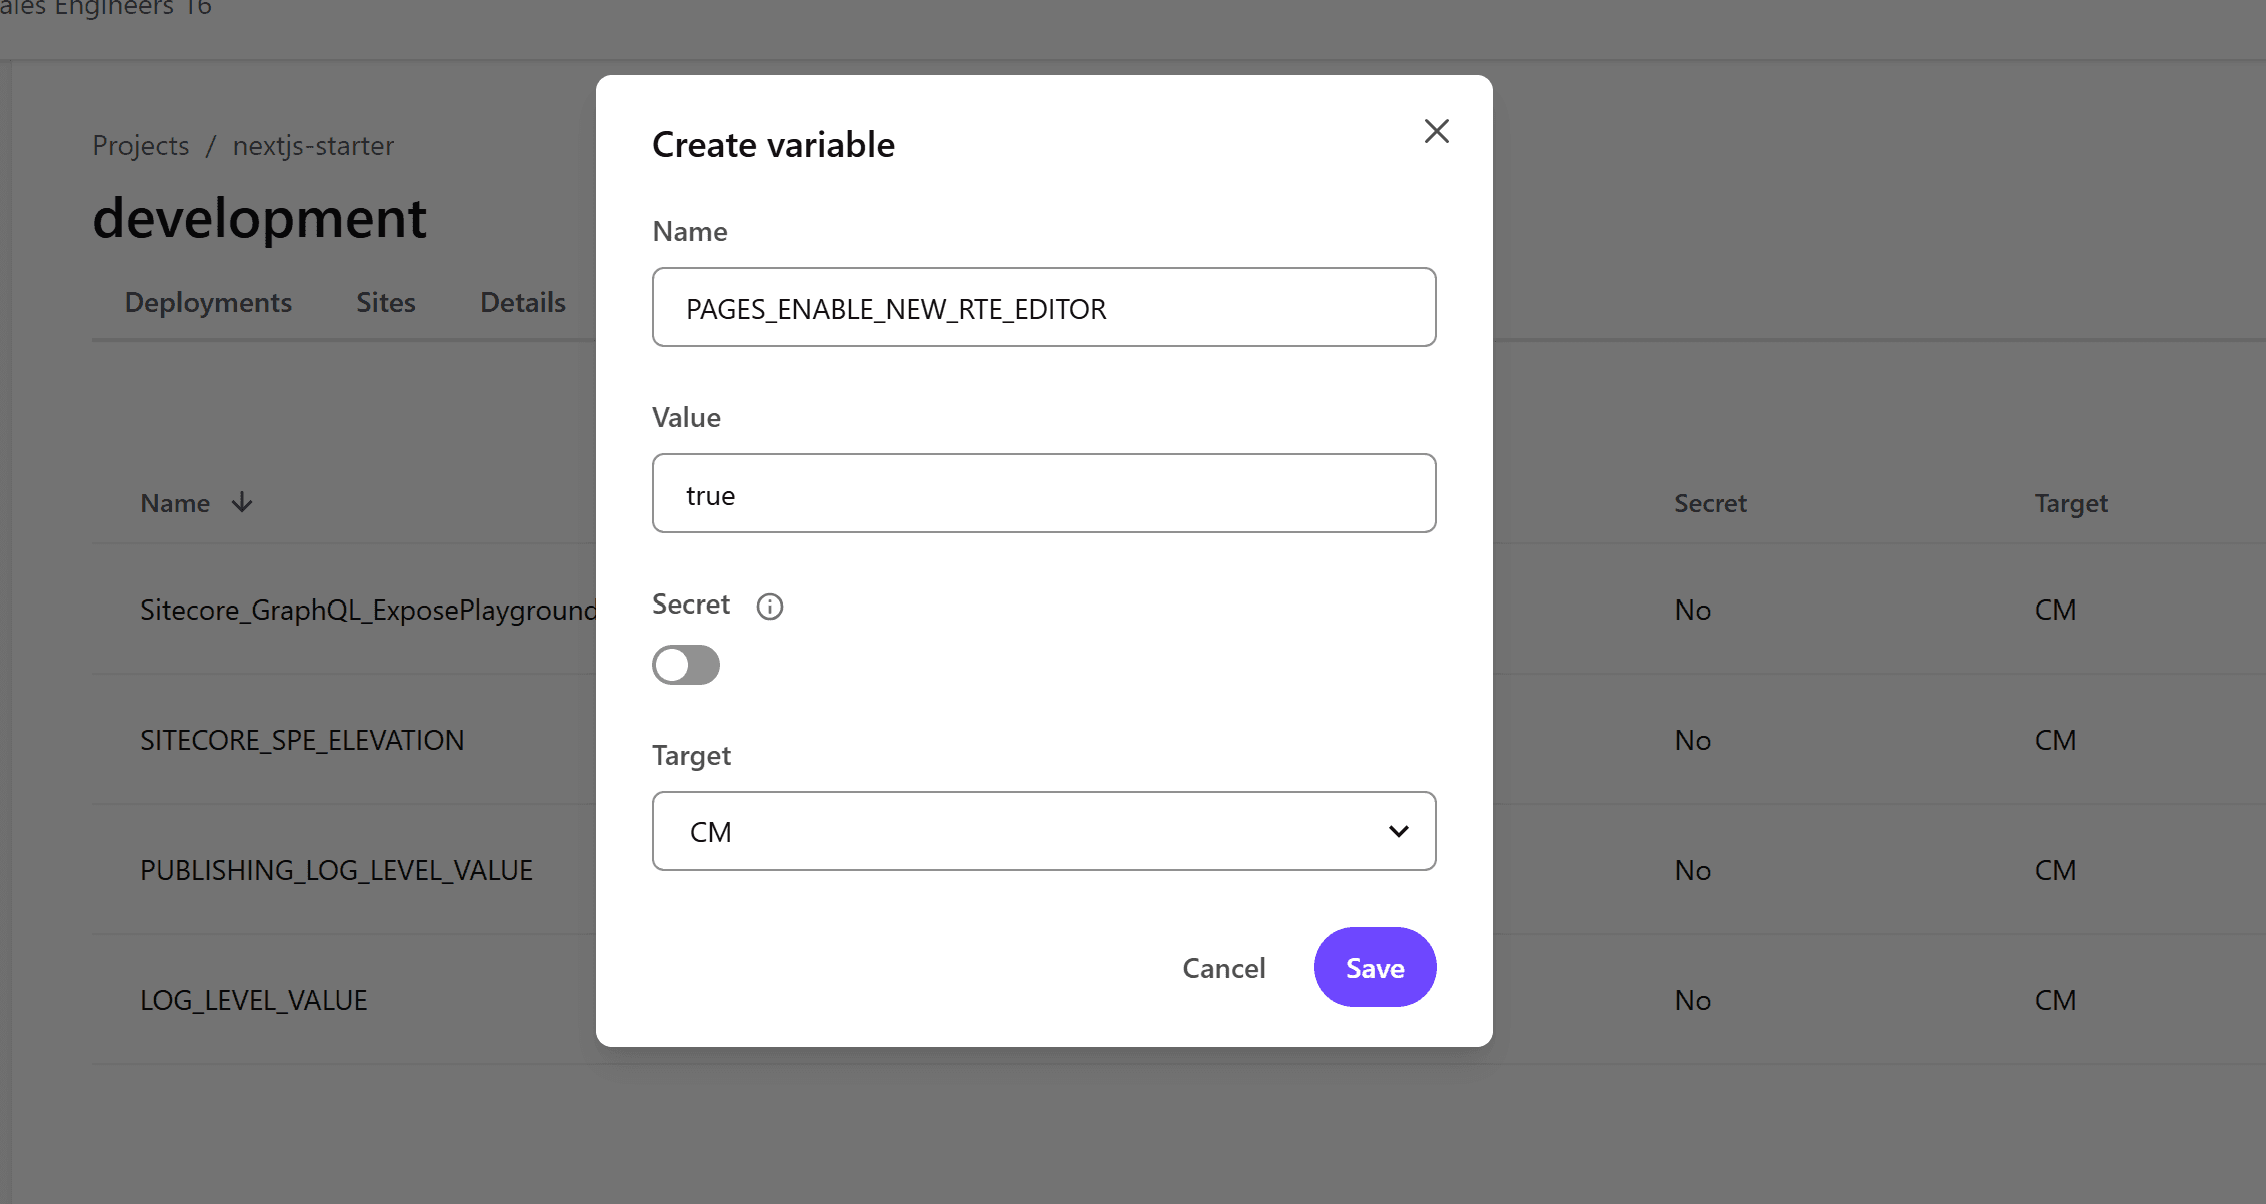The width and height of the screenshot is (2266, 1204).
Task: Click the Target dropdown chevron arrow
Action: tap(1398, 831)
